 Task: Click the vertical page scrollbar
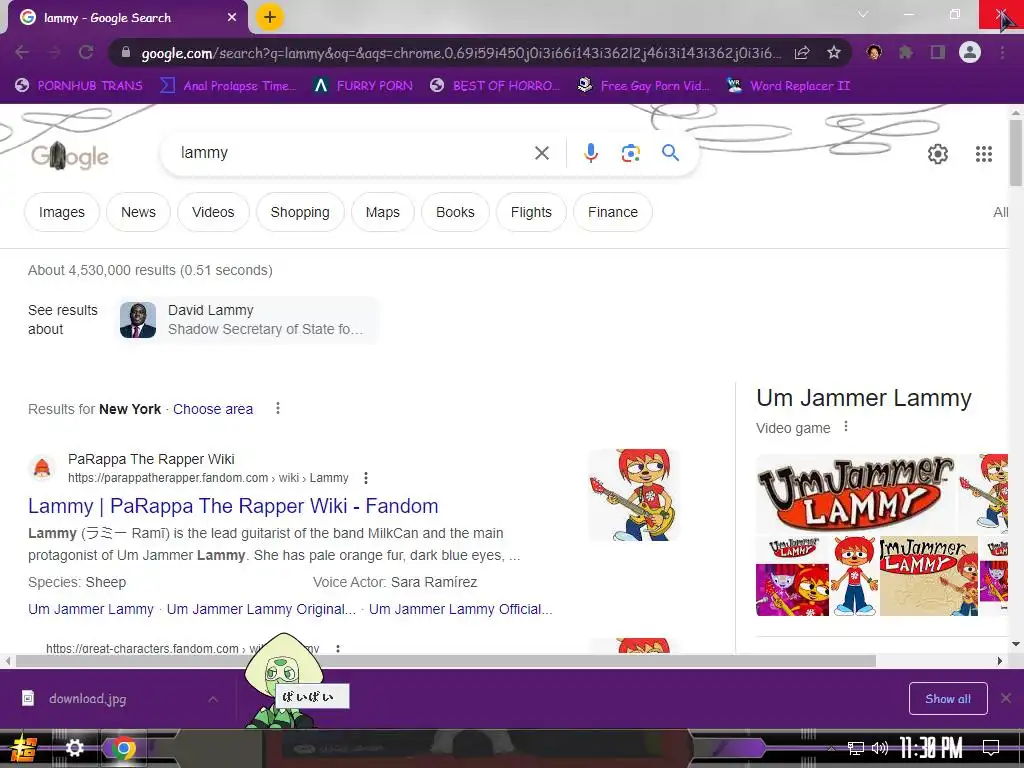(1016, 152)
